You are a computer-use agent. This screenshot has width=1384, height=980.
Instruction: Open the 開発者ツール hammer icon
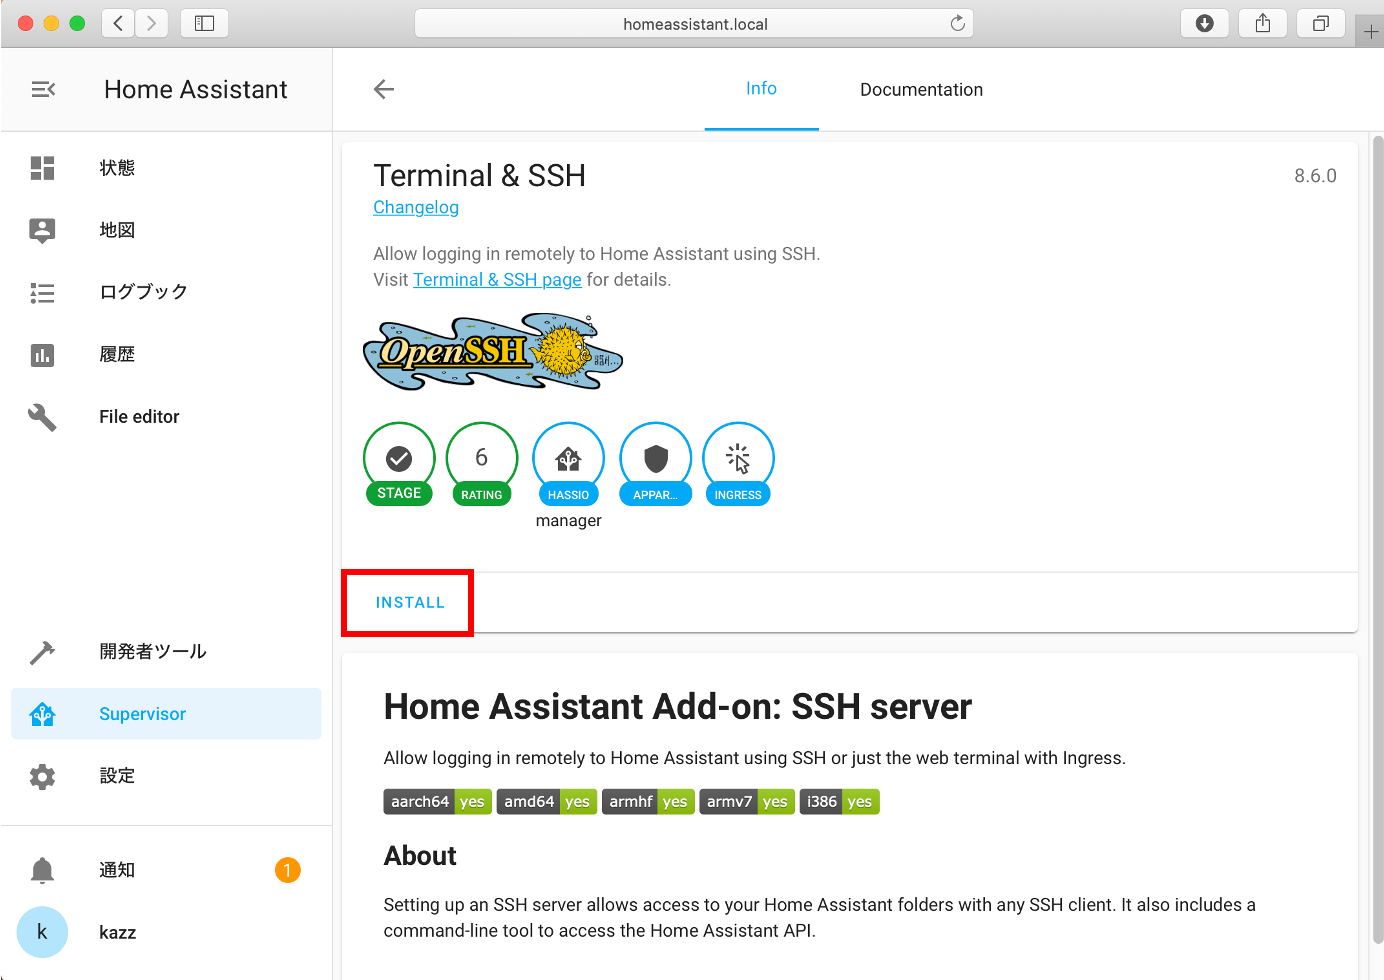pyautogui.click(x=42, y=652)
